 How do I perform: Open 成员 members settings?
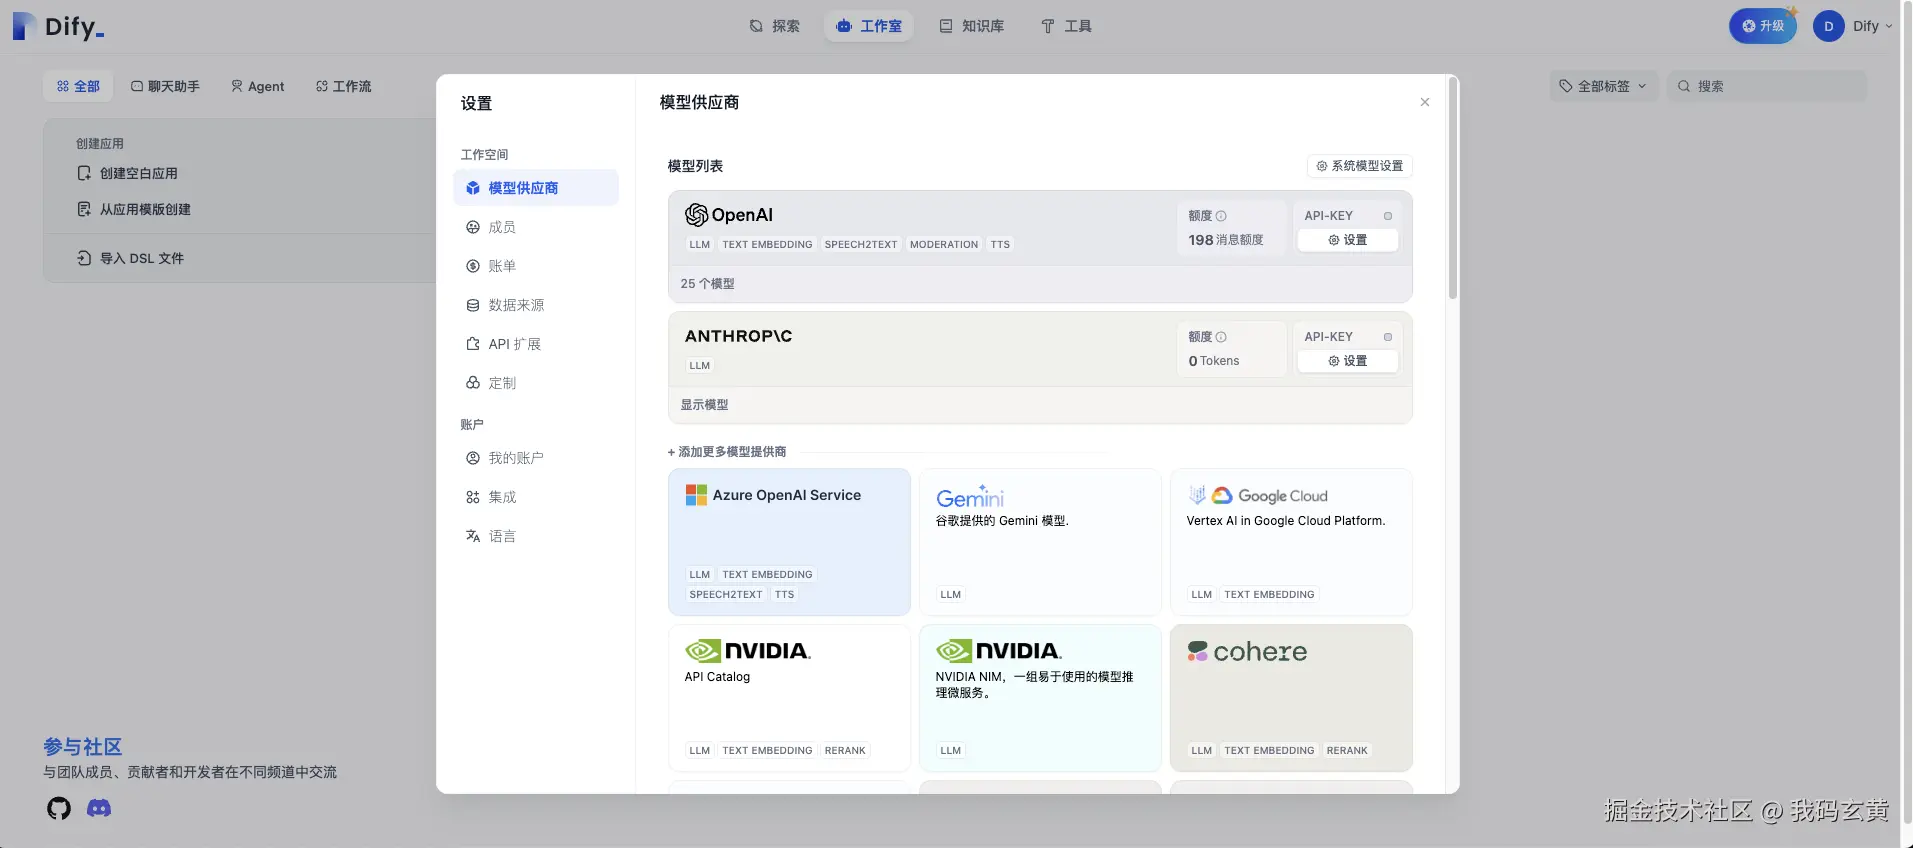[536, 227]
